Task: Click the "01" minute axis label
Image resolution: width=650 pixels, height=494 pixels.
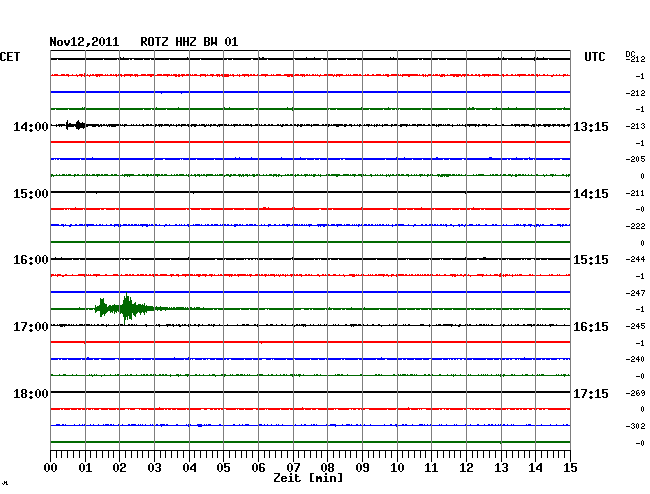Action: pyautogui.click(x=85, y=467)
